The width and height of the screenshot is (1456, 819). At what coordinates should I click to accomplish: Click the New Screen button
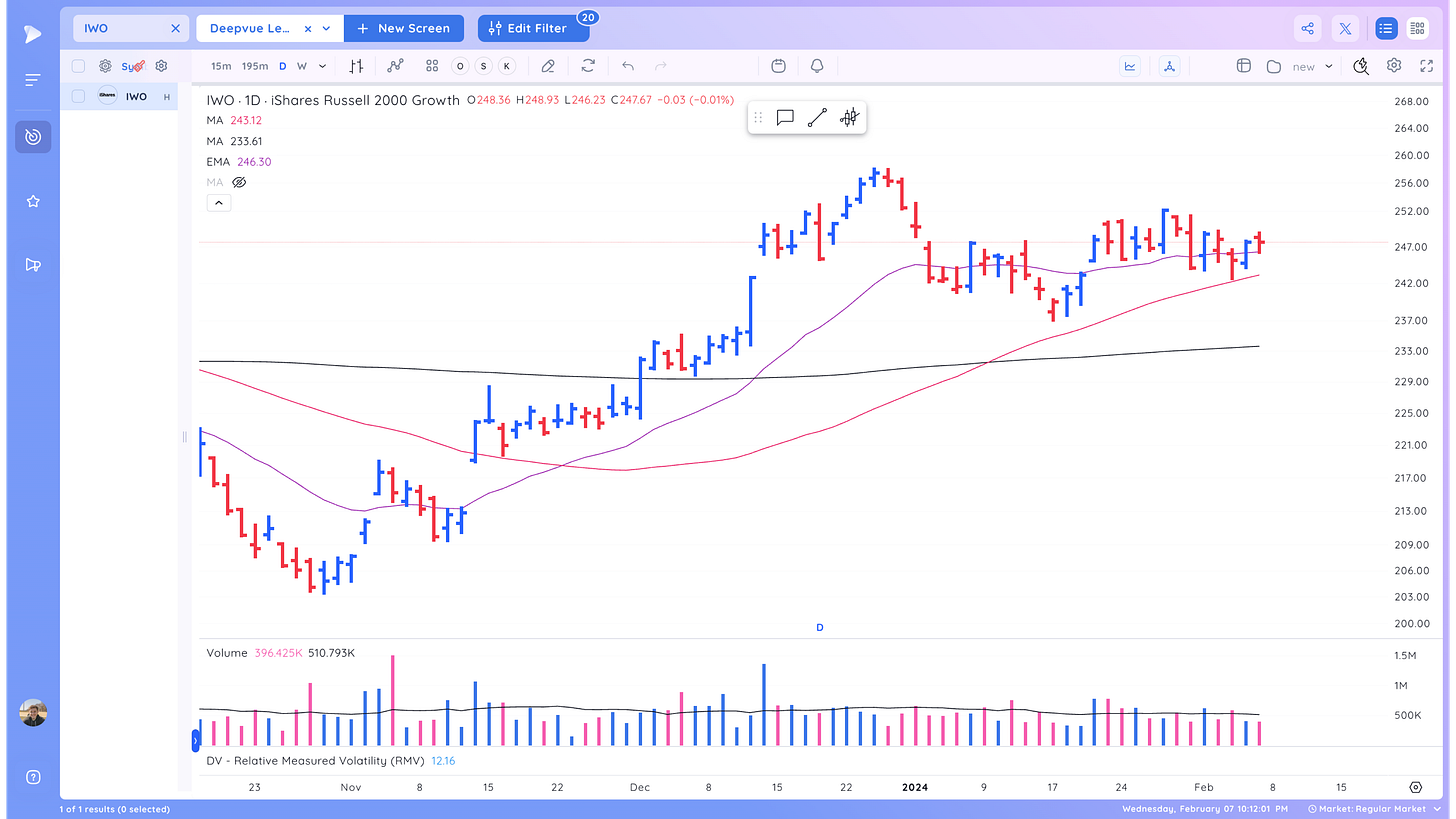(x=404, y=28)
